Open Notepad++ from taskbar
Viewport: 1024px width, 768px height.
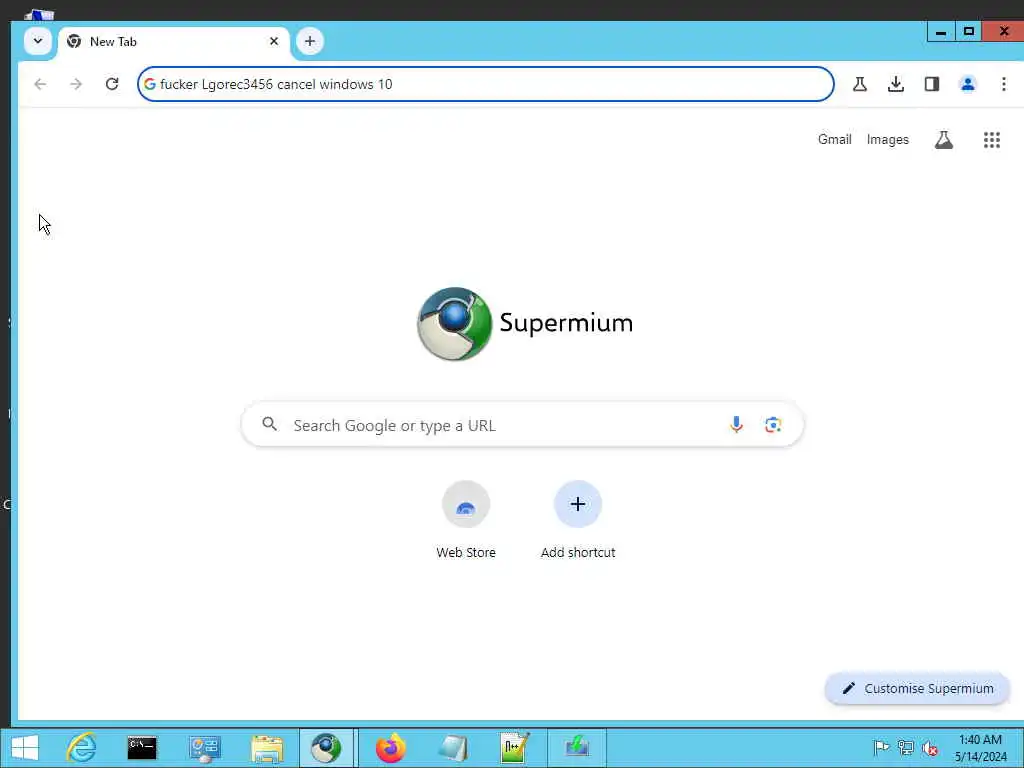[x=514, y=748]
